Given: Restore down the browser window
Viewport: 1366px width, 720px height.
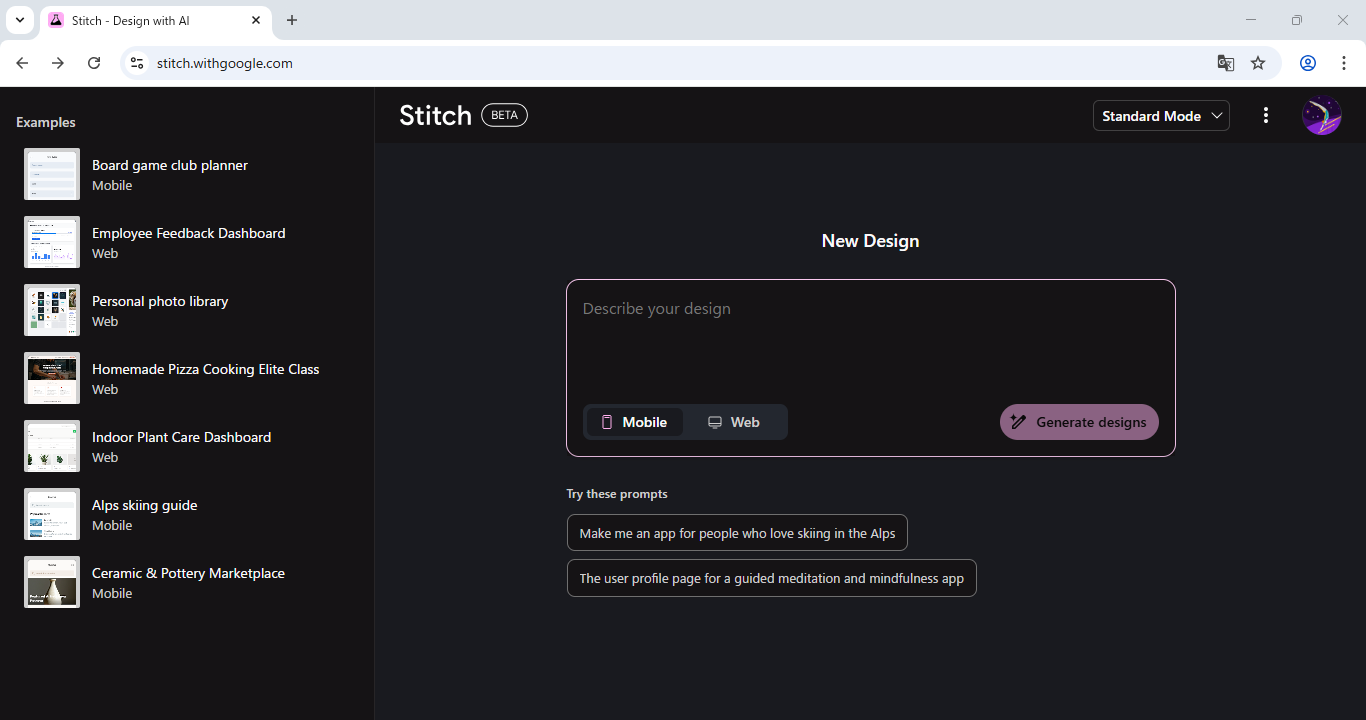Looking at the screenshot, I should 1297,20.
